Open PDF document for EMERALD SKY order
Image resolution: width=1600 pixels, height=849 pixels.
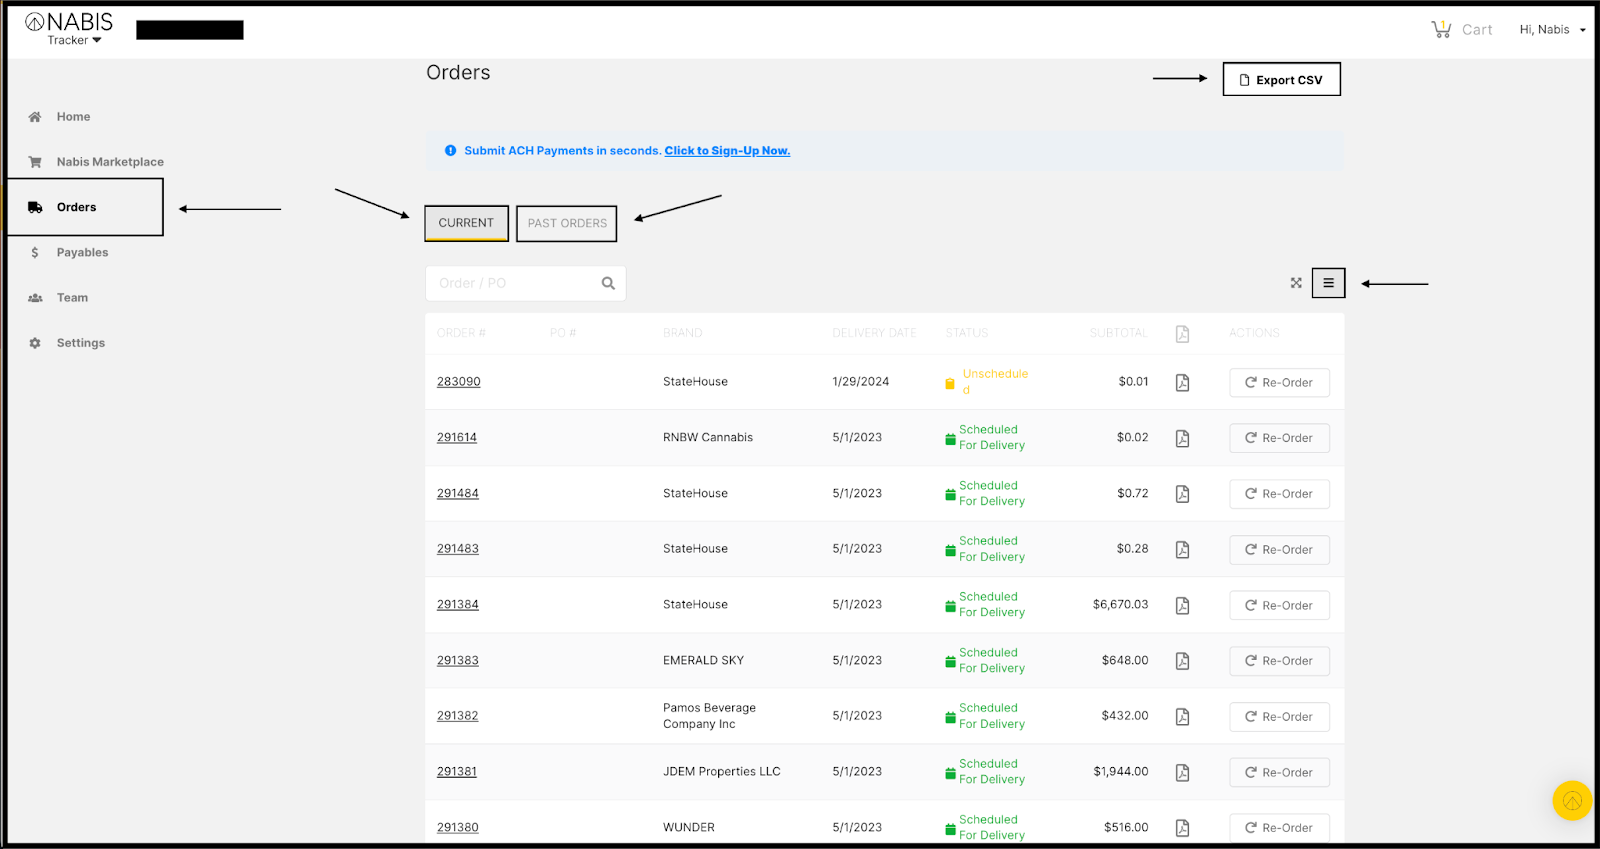coord(1182,661)
